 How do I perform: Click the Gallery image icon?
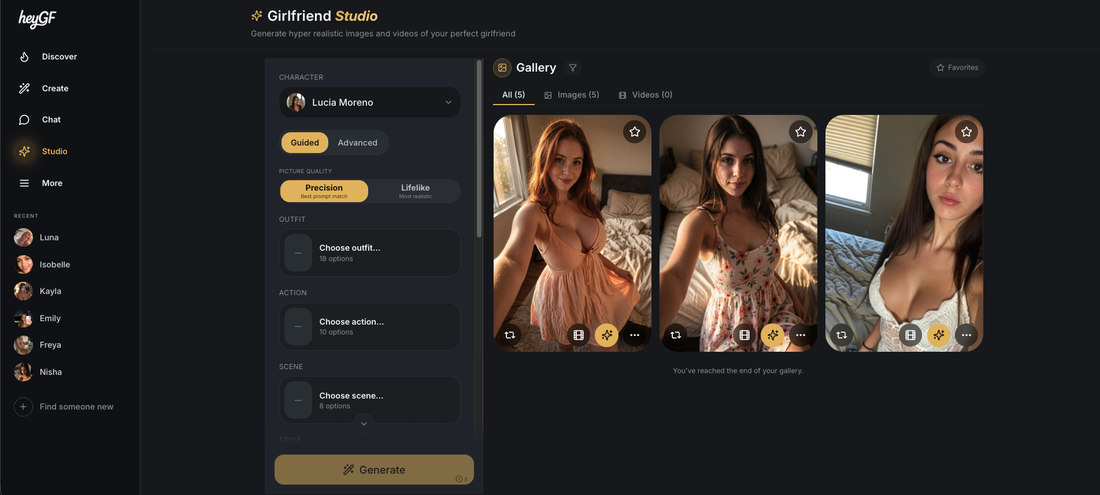[502, 67]
